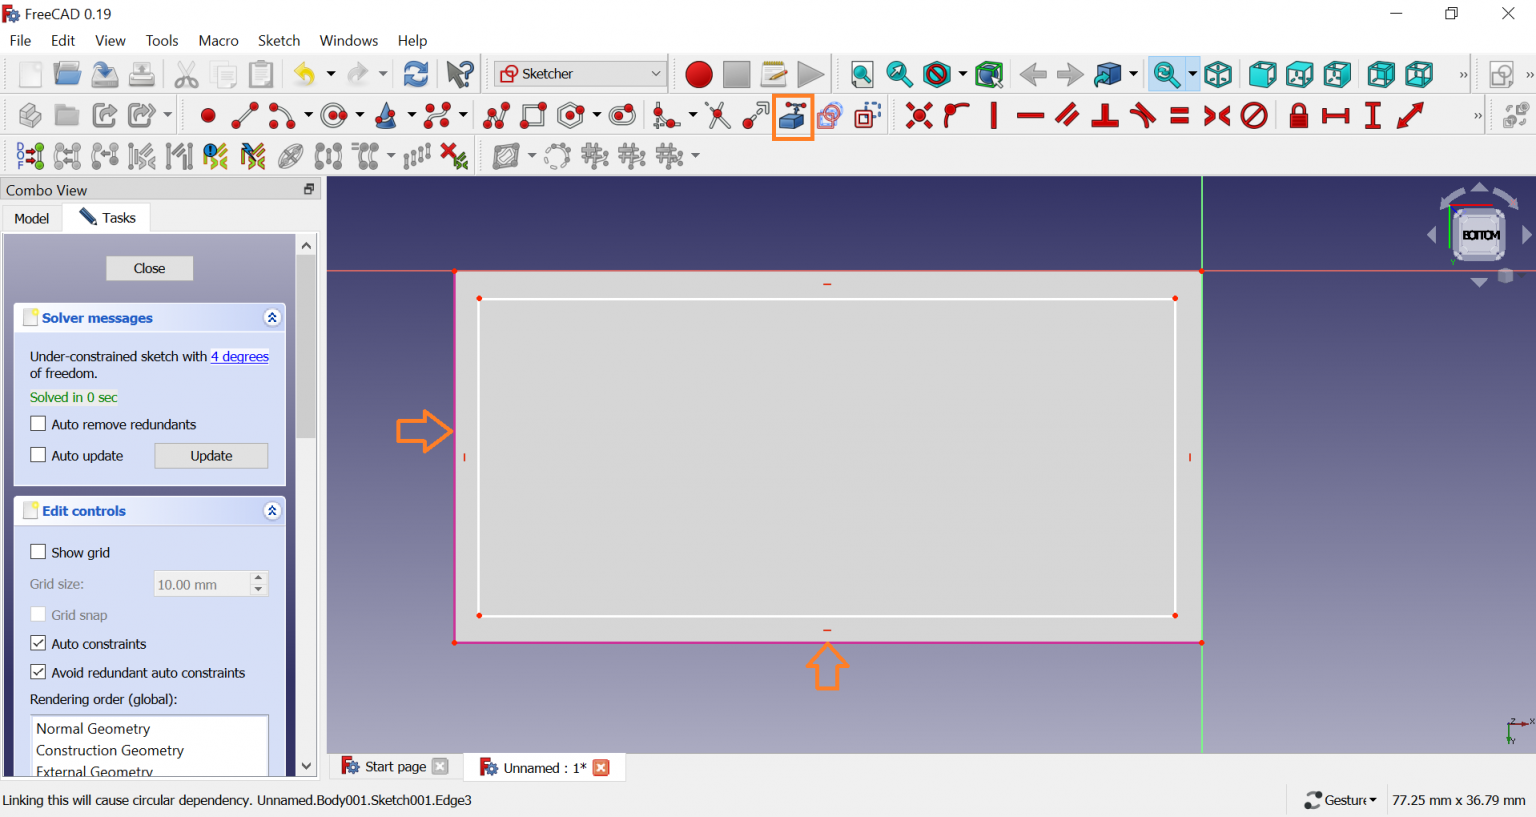1536x817 pixels.
Task: Select the Create rectangle tool
Action: point(534,116)
